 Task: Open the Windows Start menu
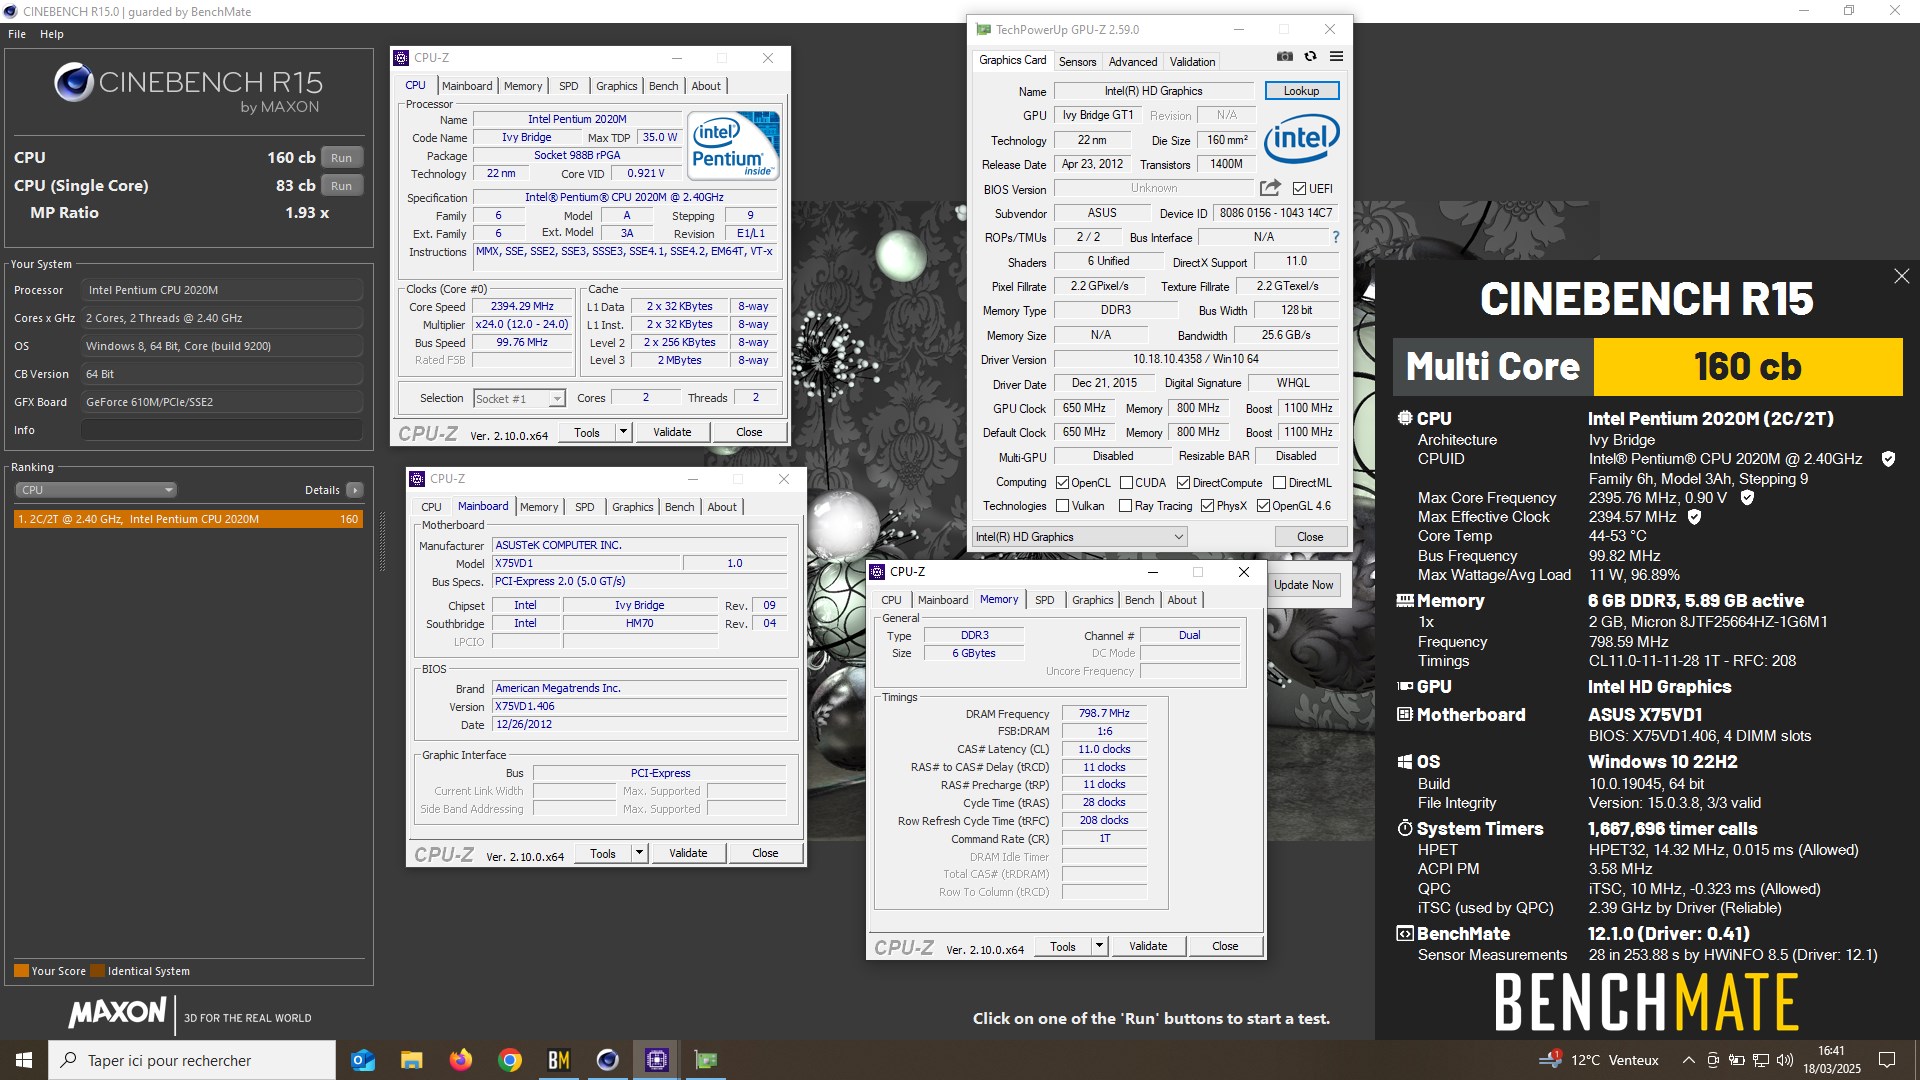point(24,1060)
